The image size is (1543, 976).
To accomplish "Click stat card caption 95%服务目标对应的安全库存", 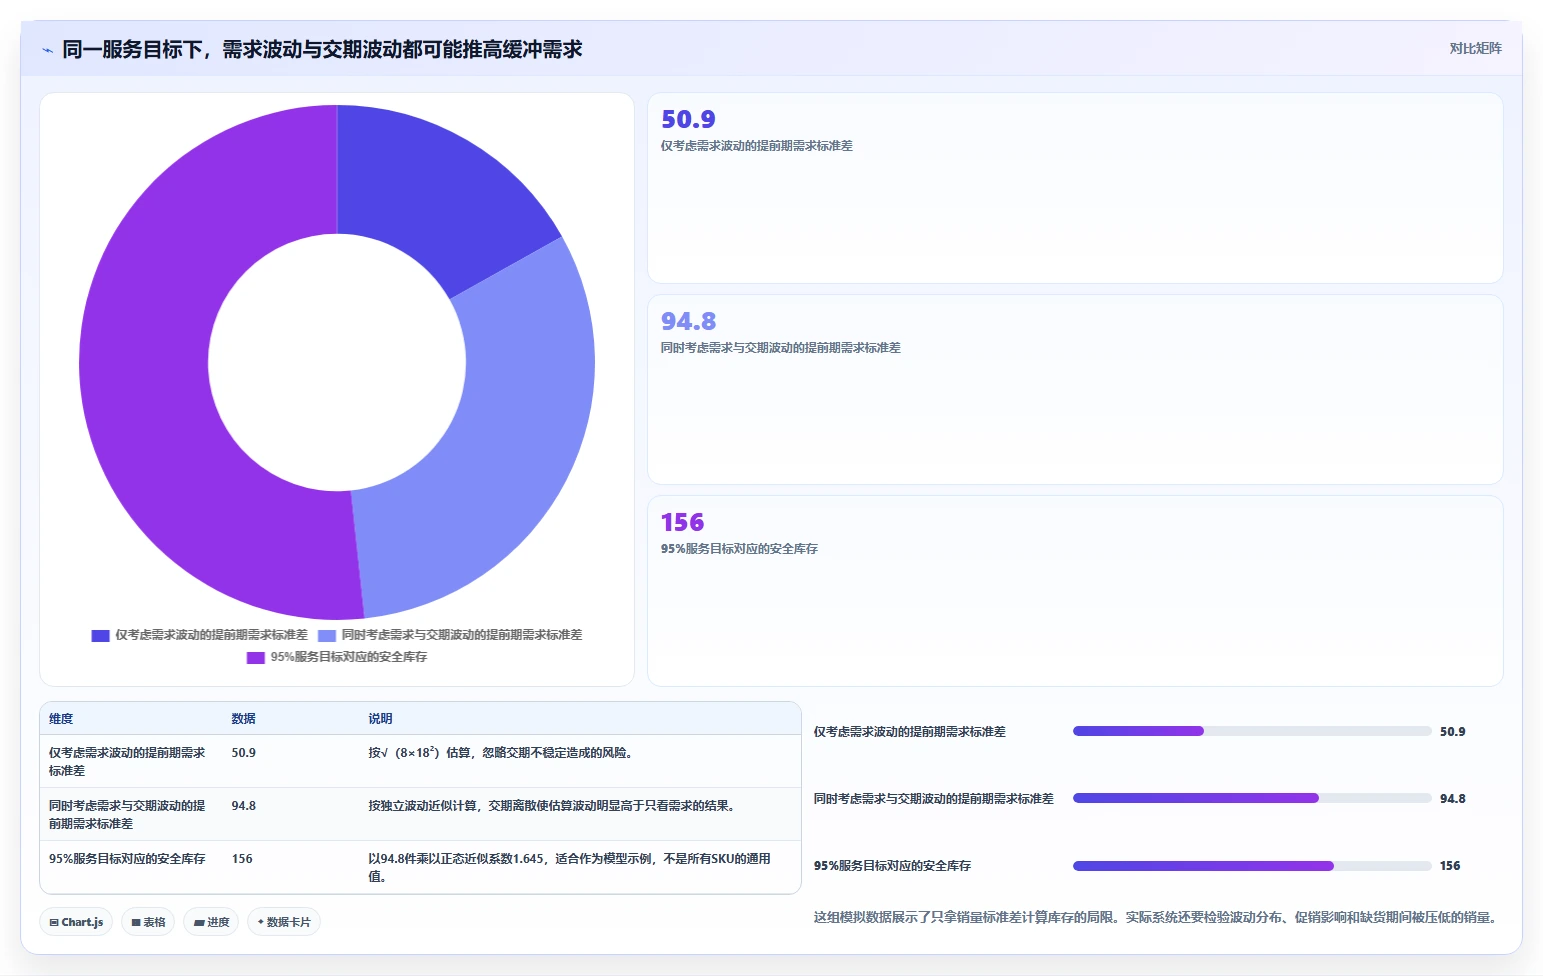I will (x=739, y=549).
